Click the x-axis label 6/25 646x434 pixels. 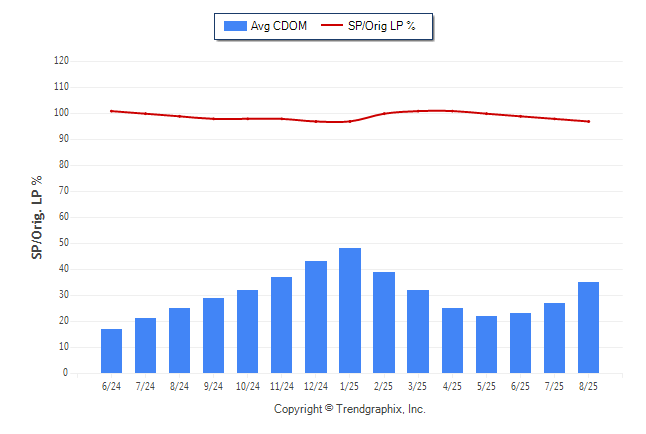click(520, 386)
